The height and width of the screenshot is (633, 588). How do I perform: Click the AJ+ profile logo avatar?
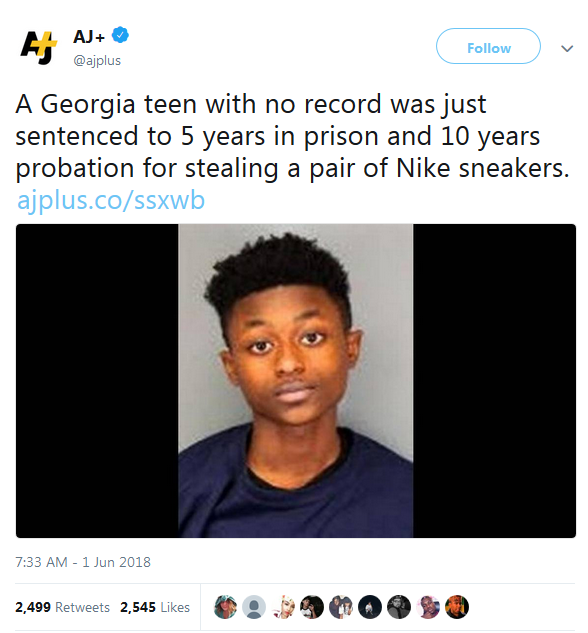coord(39,47)
